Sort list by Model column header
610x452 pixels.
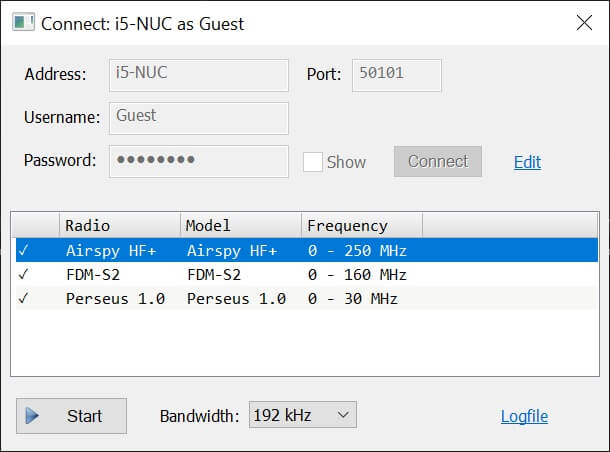[x=240, y=225]
